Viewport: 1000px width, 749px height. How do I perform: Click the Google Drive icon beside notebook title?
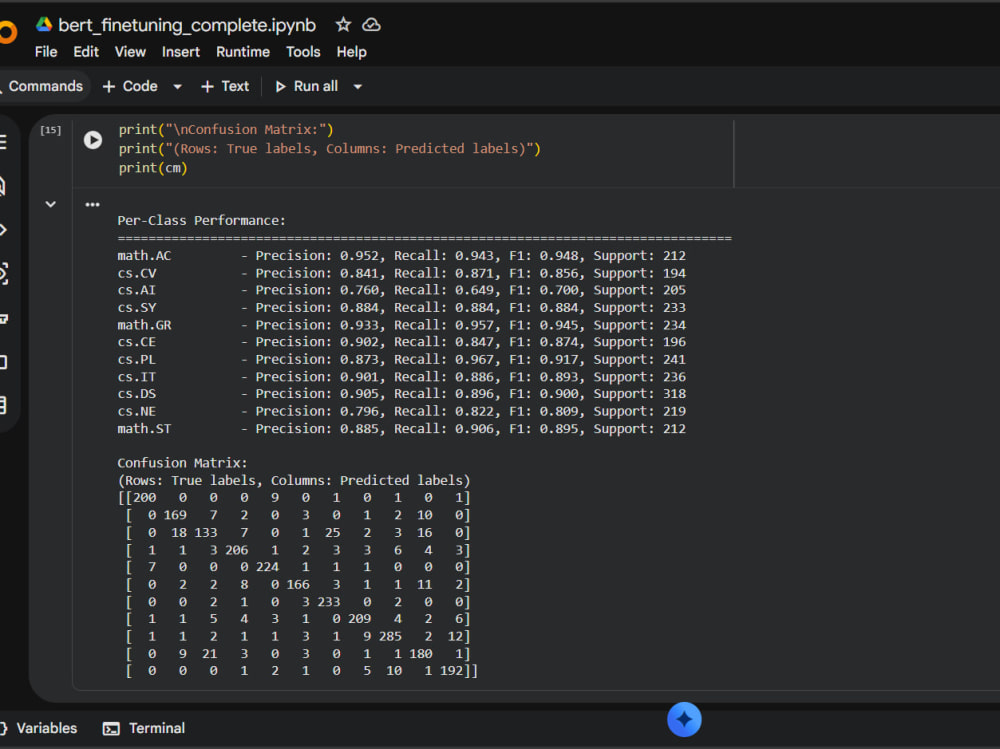[x=44, y=24]
